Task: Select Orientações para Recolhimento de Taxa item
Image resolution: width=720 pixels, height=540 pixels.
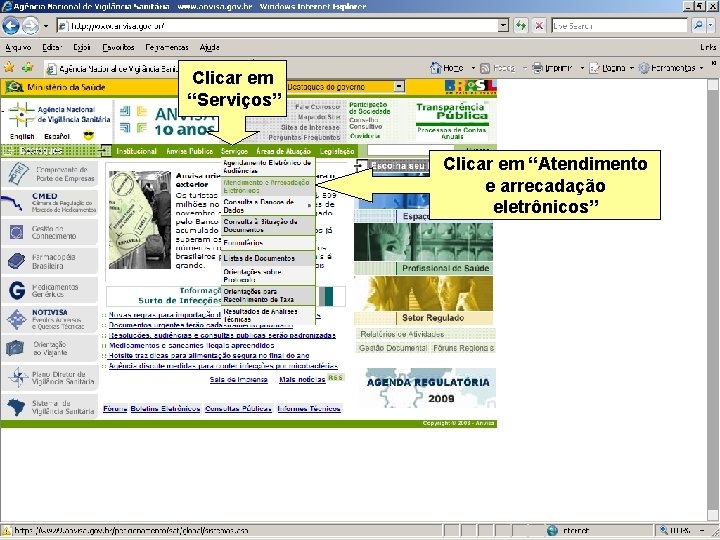Action: 268,295
